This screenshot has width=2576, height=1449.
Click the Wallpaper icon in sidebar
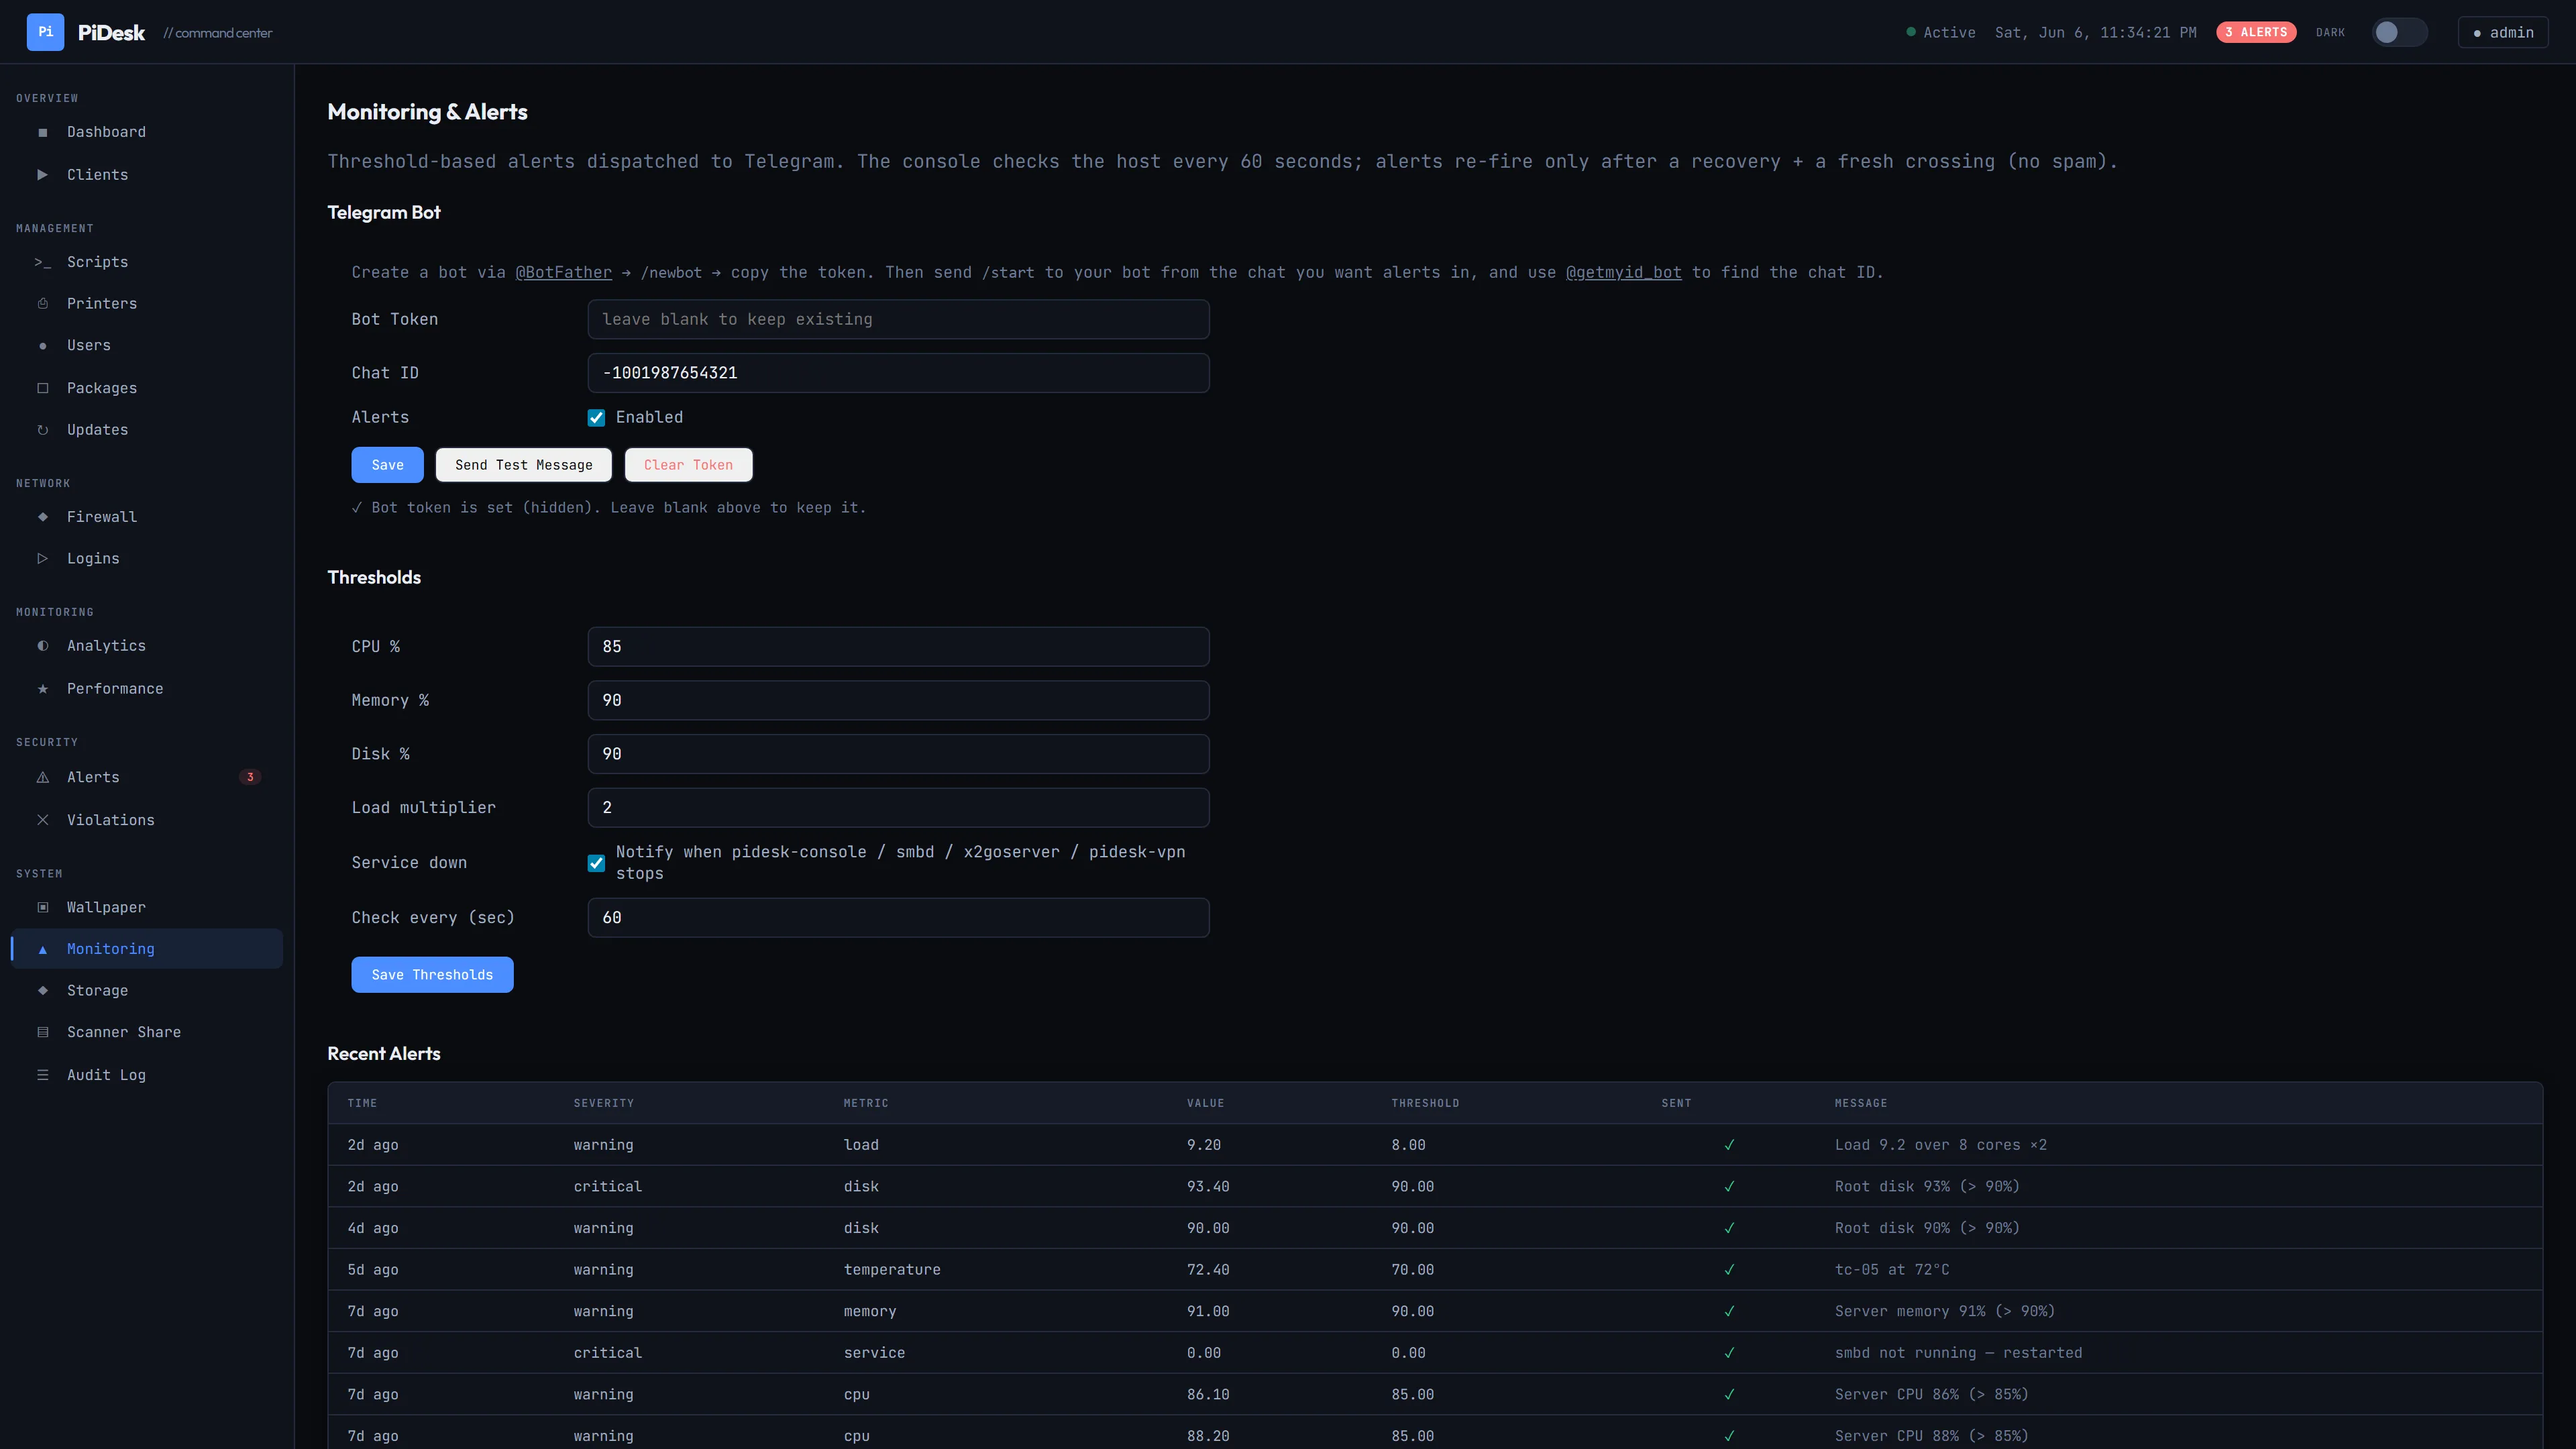pos(42,907)
